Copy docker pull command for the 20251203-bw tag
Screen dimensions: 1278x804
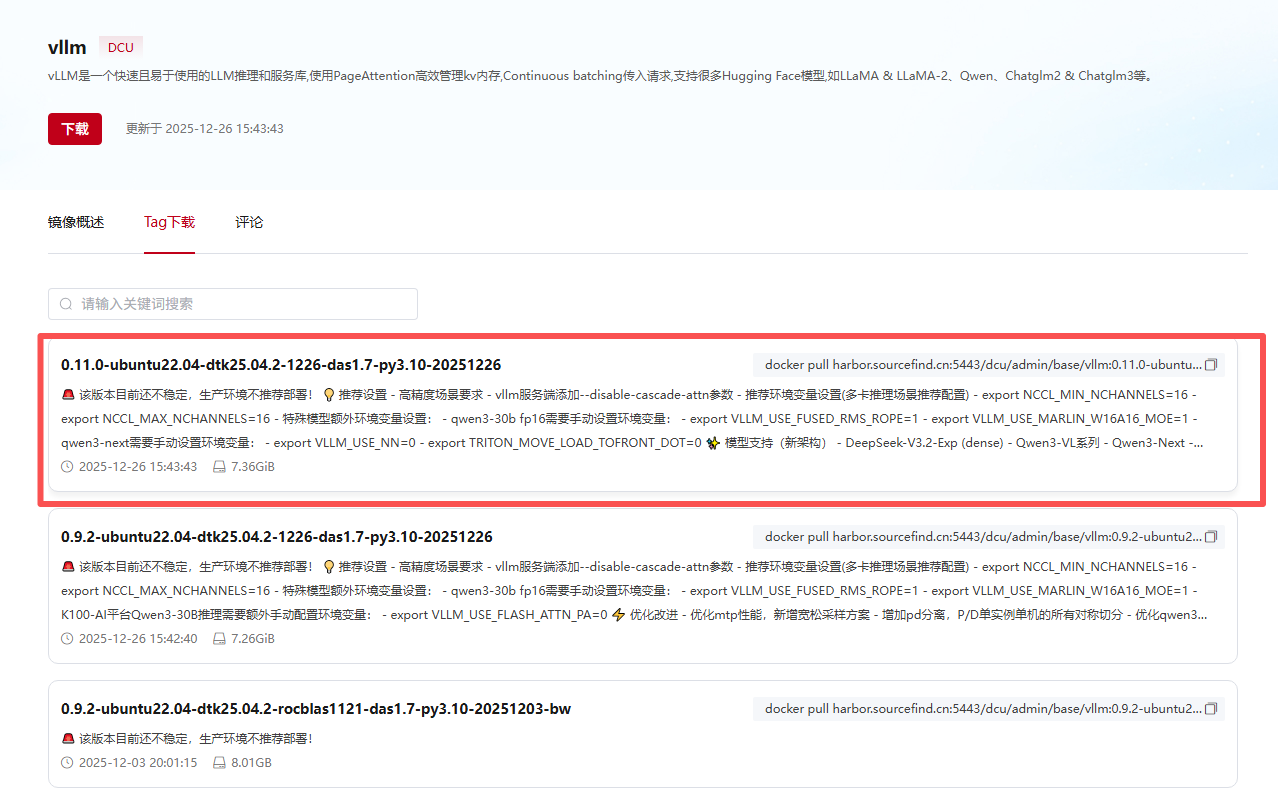click(1211, 709)
